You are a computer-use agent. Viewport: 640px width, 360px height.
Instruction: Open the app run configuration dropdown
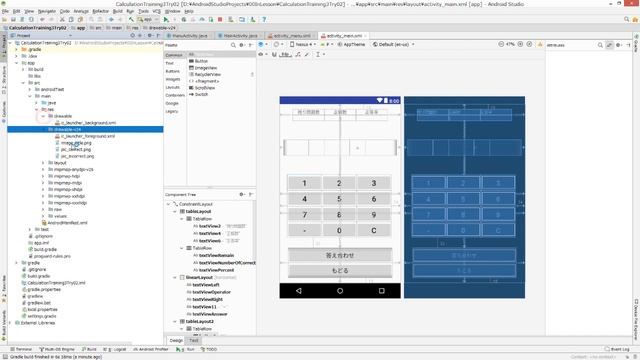(x=148, y=19)
